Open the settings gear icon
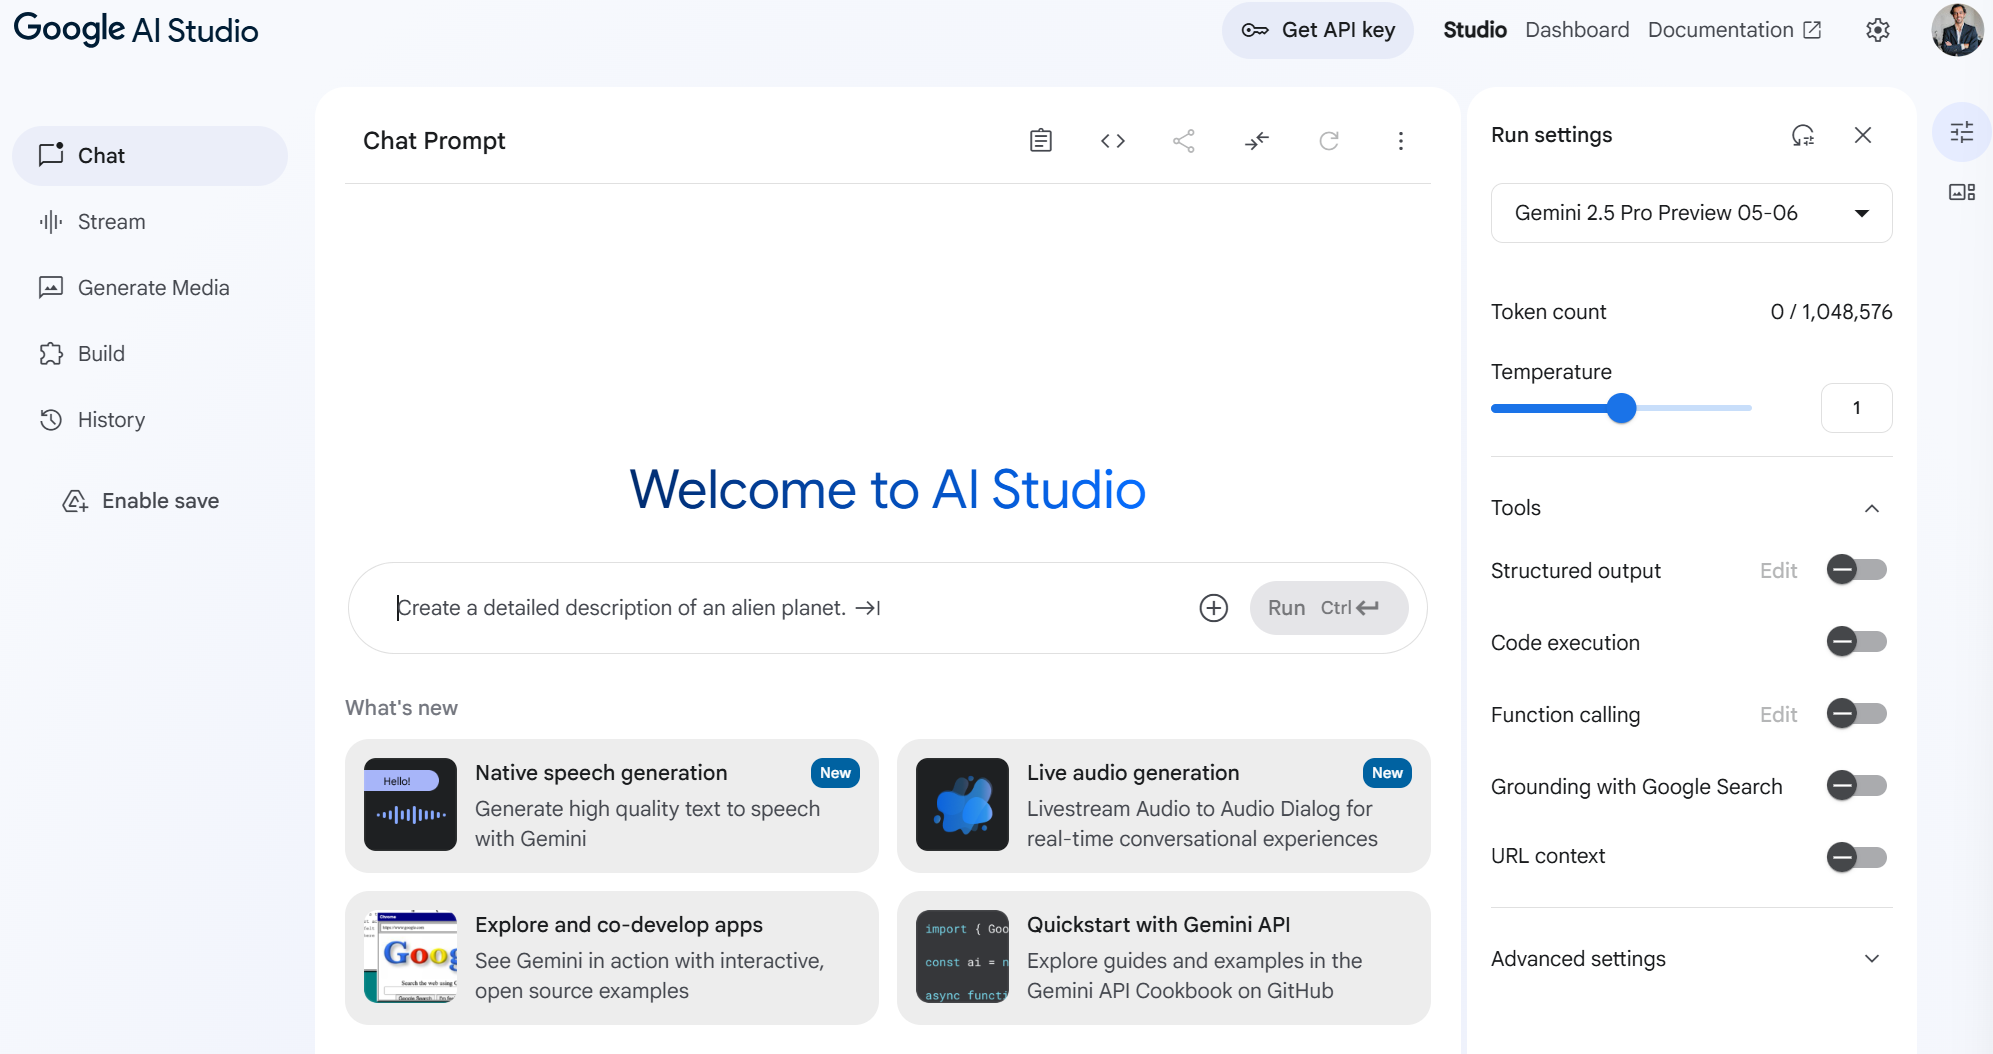This screenshot has height=1054, width=1993. coord(1877,30)
